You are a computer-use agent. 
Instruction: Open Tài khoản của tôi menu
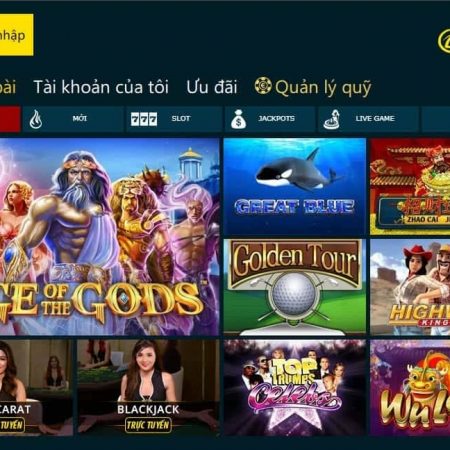(x=101, y=87)
